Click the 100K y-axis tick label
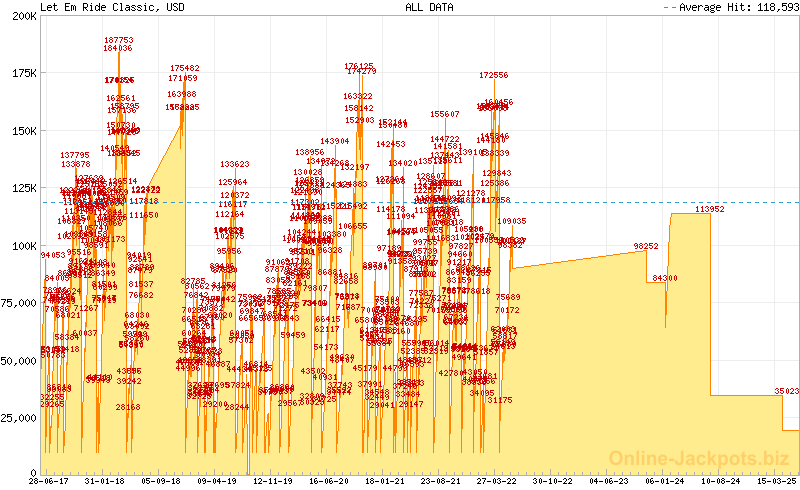The height and width of the screenshot is (490, 800). [x=23, y=246]
